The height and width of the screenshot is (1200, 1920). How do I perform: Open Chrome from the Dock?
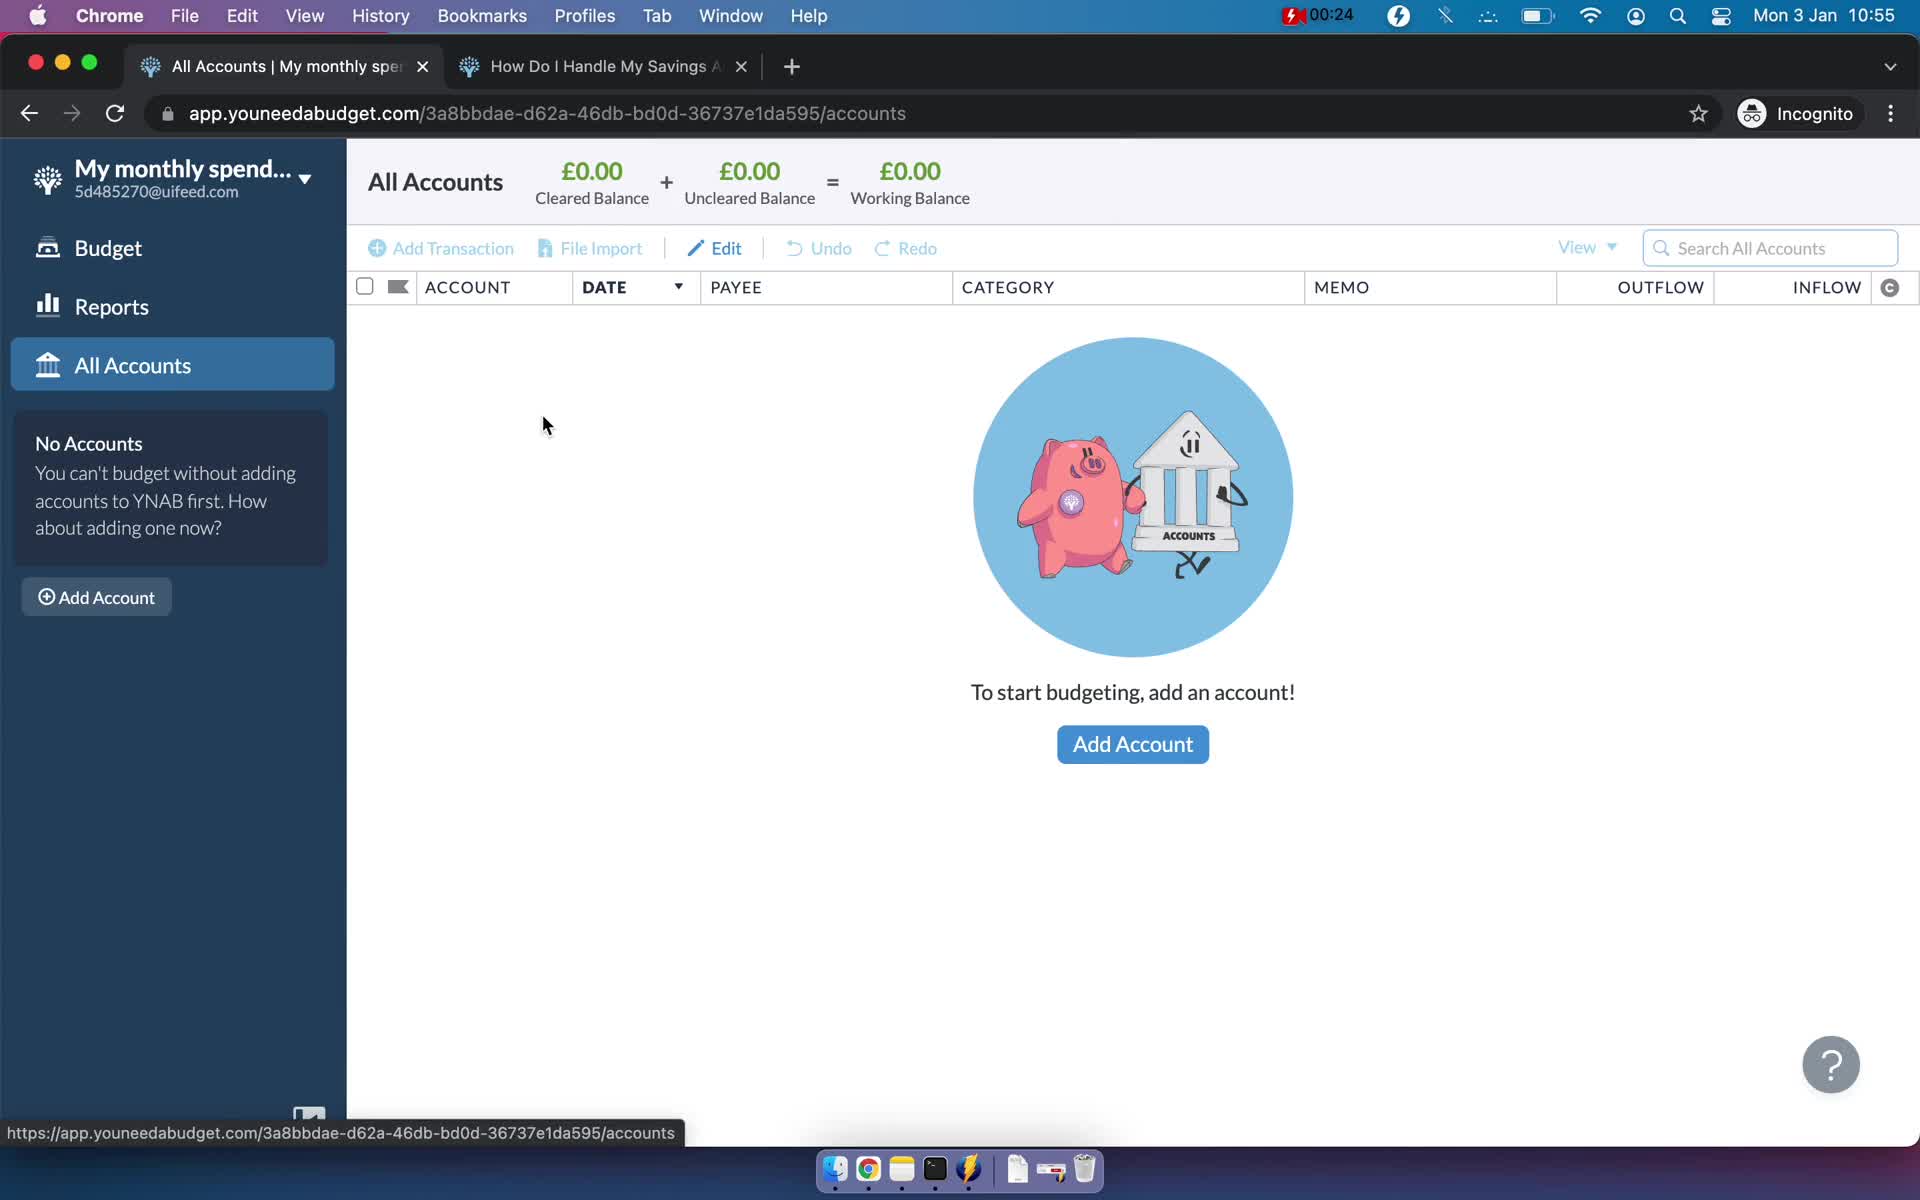click(868, 1169)
